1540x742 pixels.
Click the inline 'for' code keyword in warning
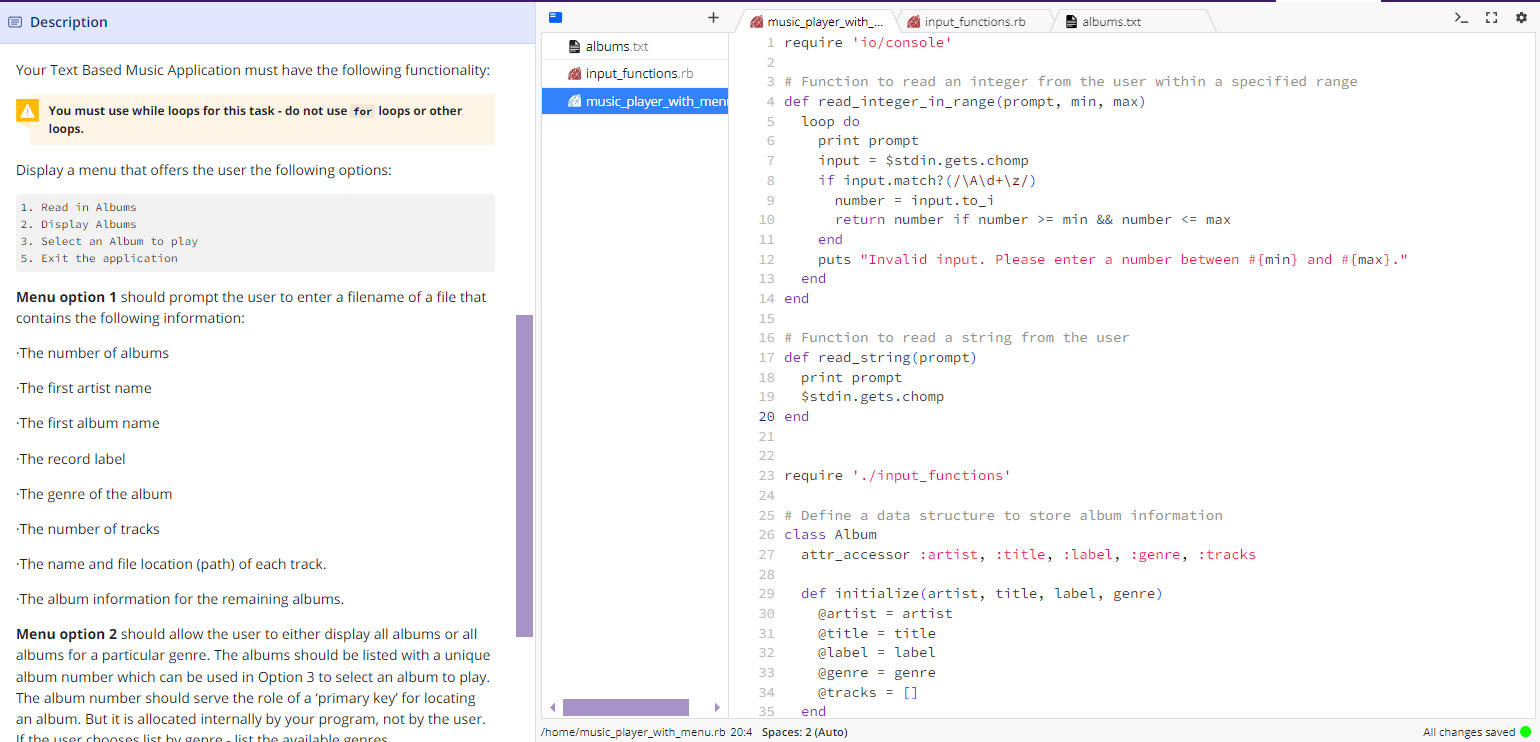pos(362,111)
